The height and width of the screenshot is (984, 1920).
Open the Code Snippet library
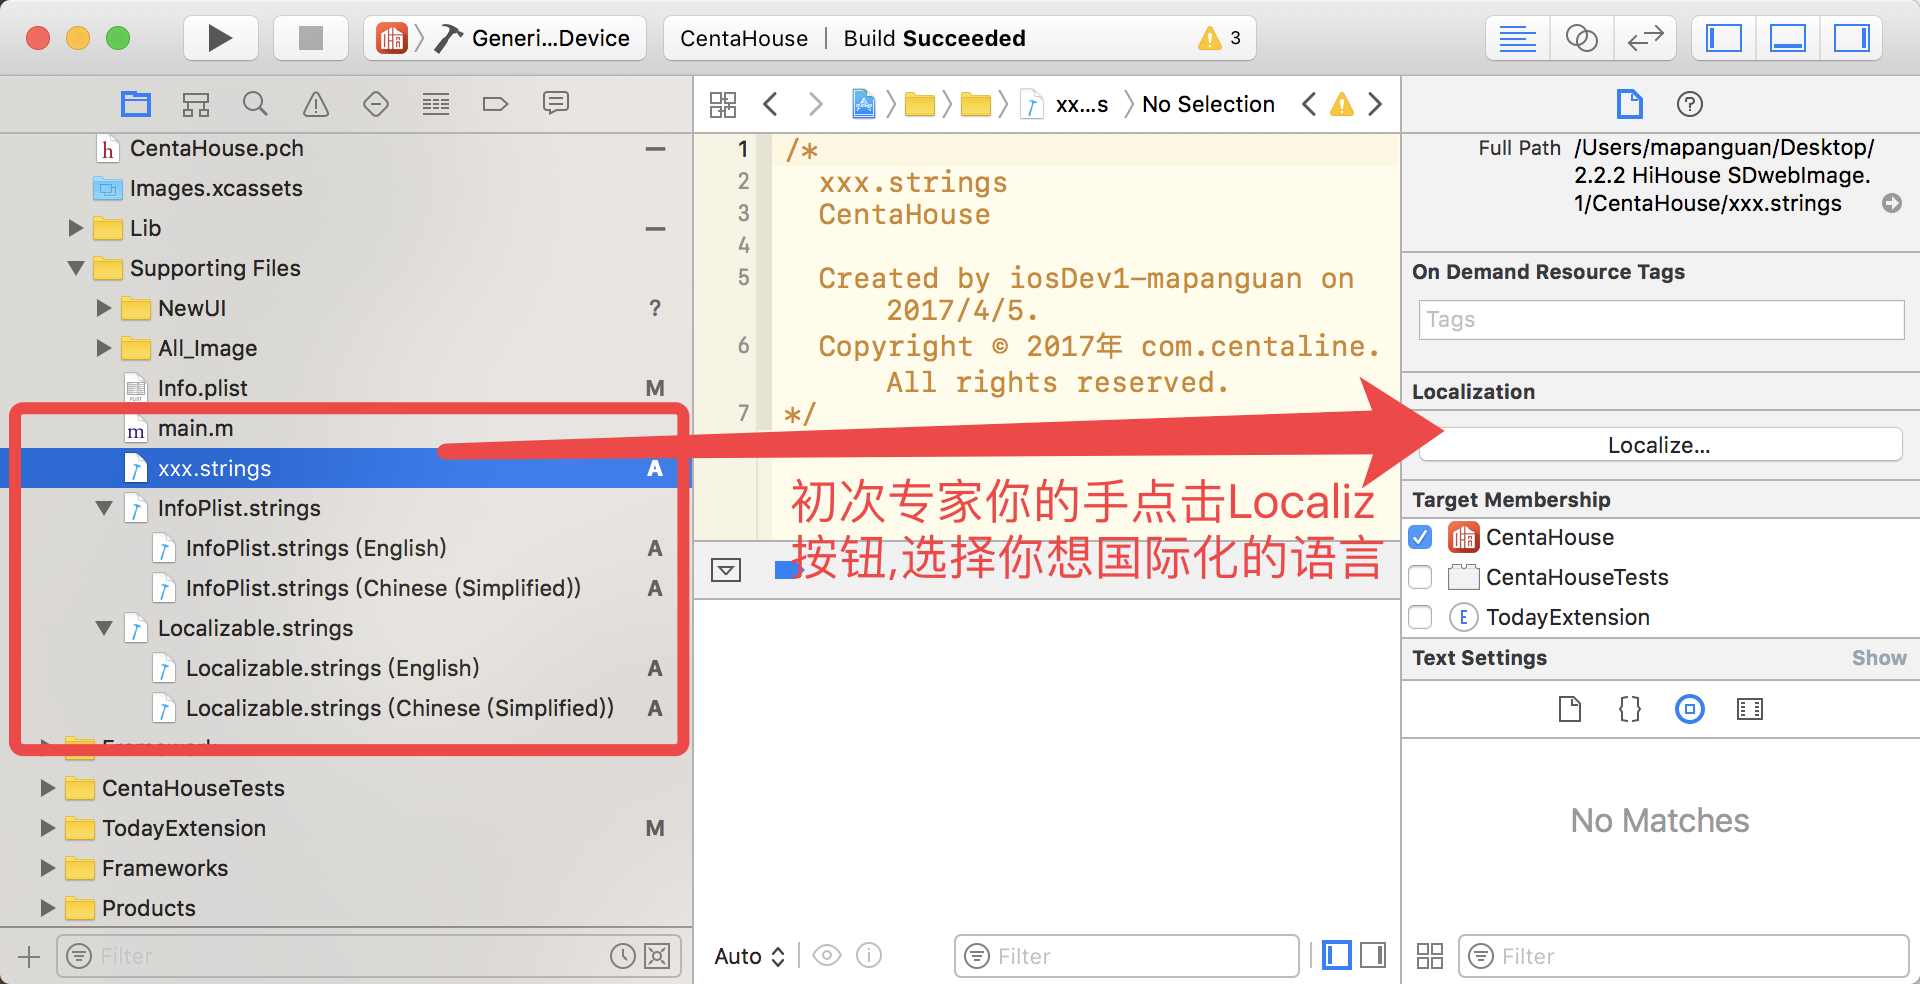pyautogui.click(x=1630, y=709)
